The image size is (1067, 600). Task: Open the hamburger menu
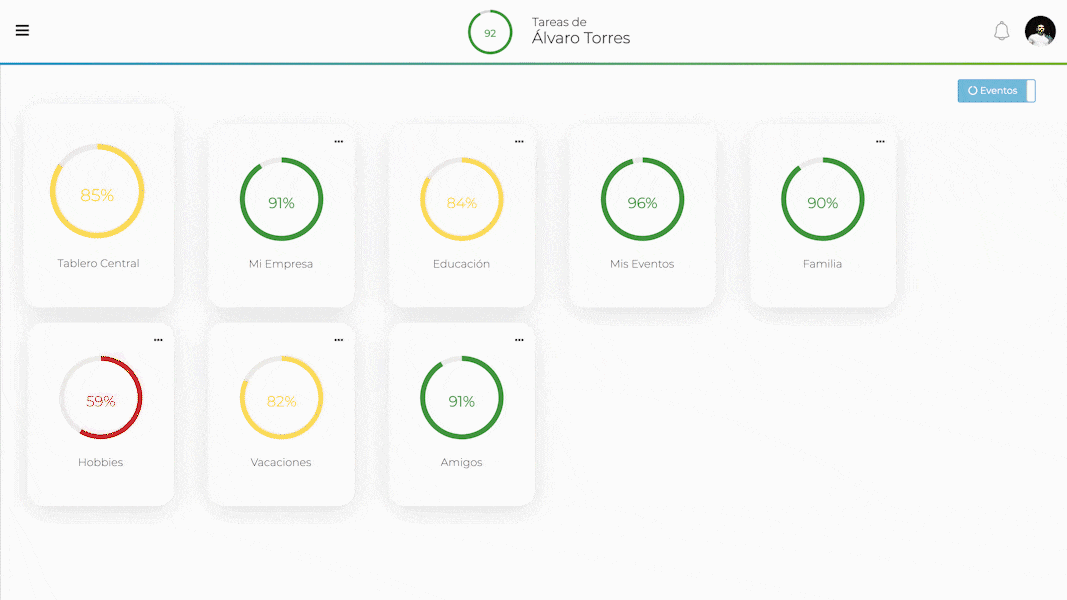[22, 30]
